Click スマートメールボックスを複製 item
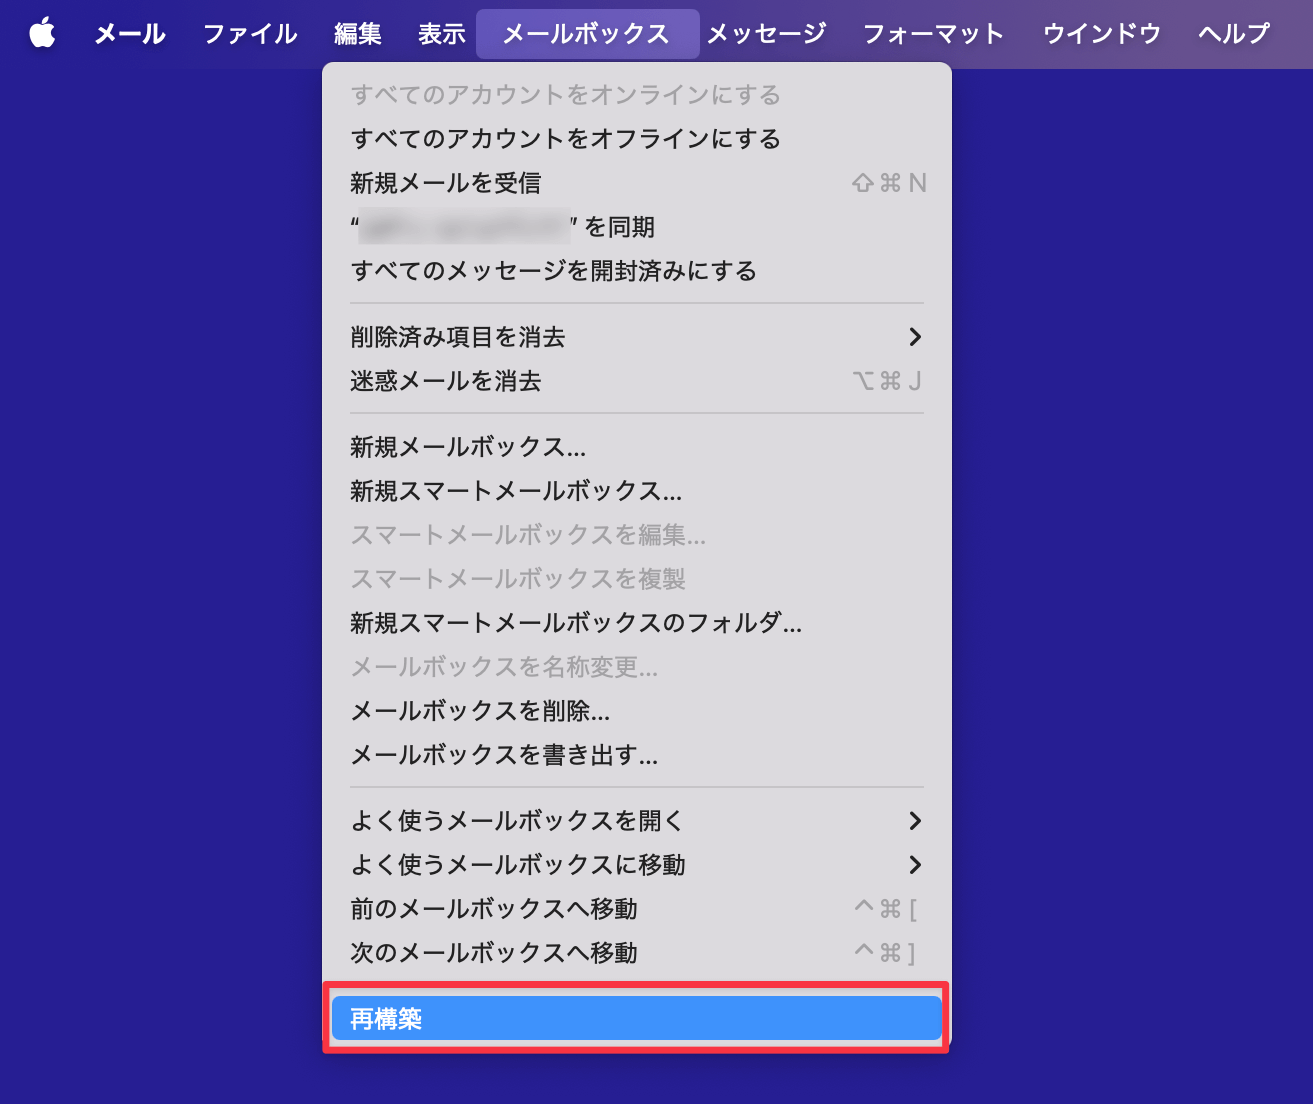 click(637, 579)
